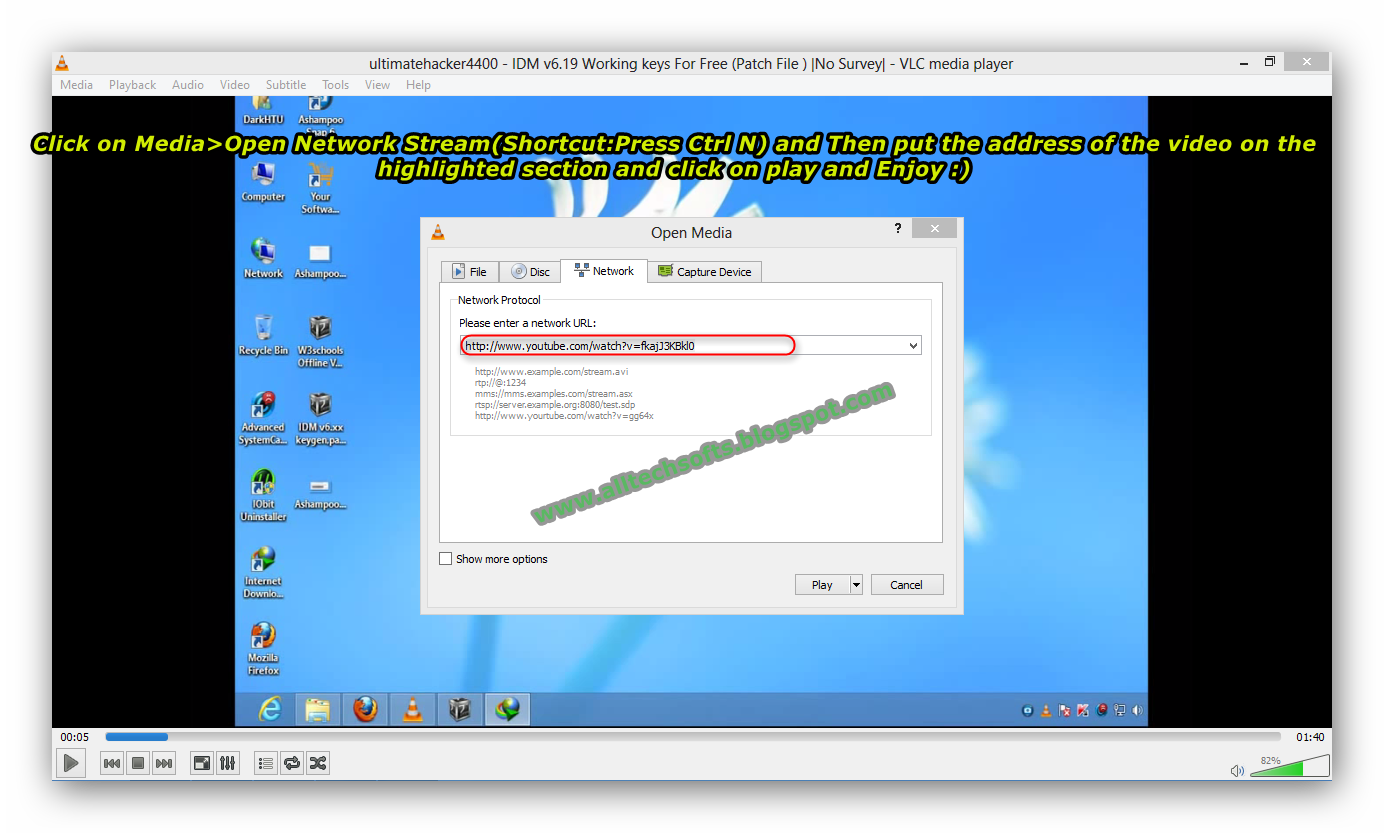1384x833 pixels.
Task: Skip to previous media in playlist
Action: (x=112, y=763)
